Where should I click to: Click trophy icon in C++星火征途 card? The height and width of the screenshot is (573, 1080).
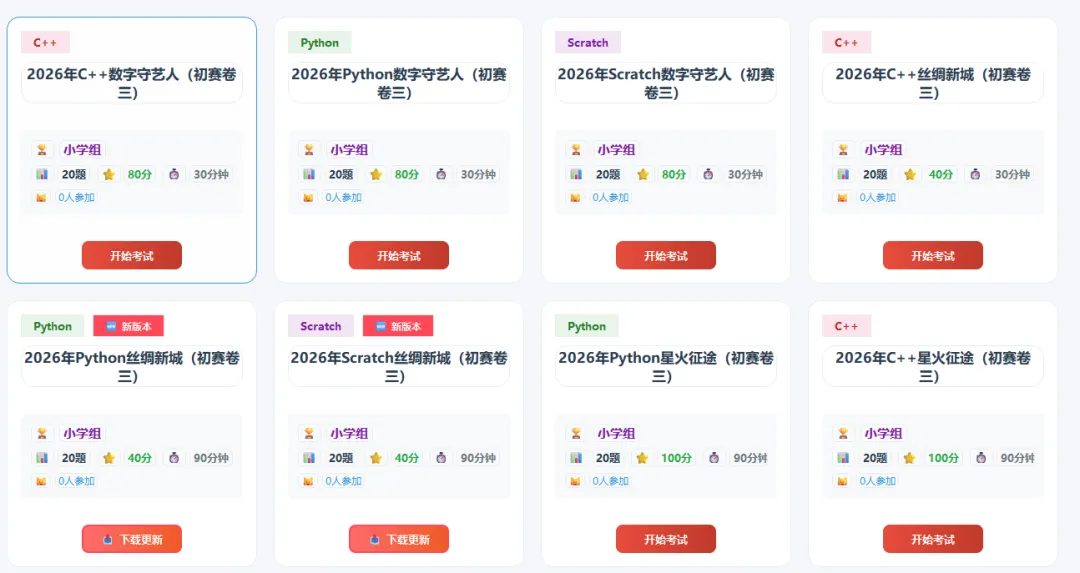[843, 433]
